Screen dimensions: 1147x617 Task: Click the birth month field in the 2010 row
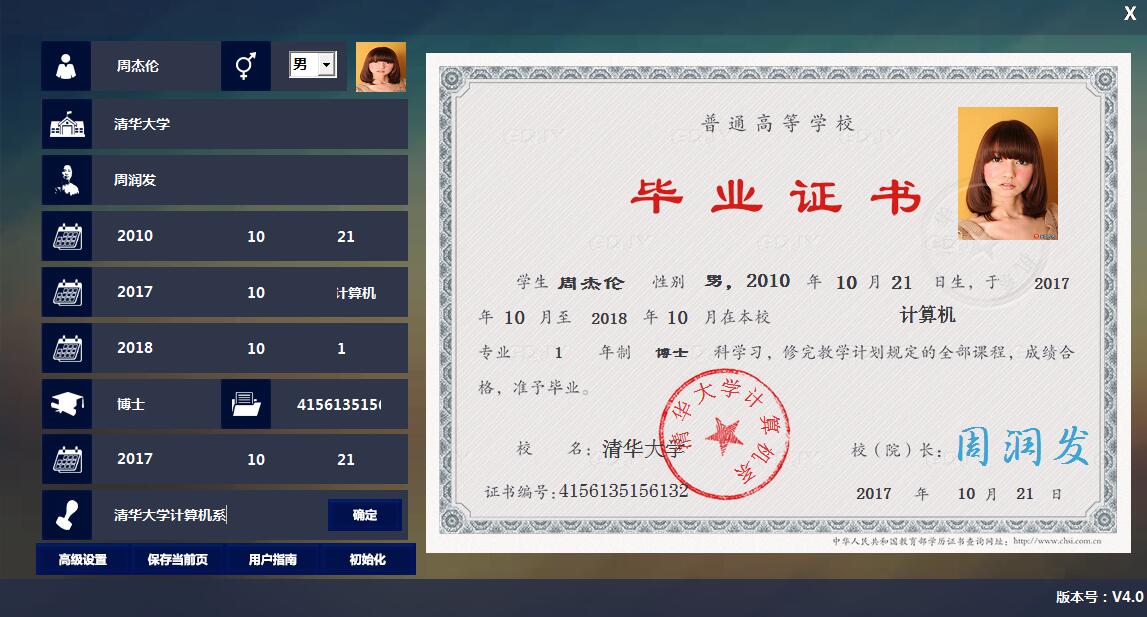coord(256,236)
